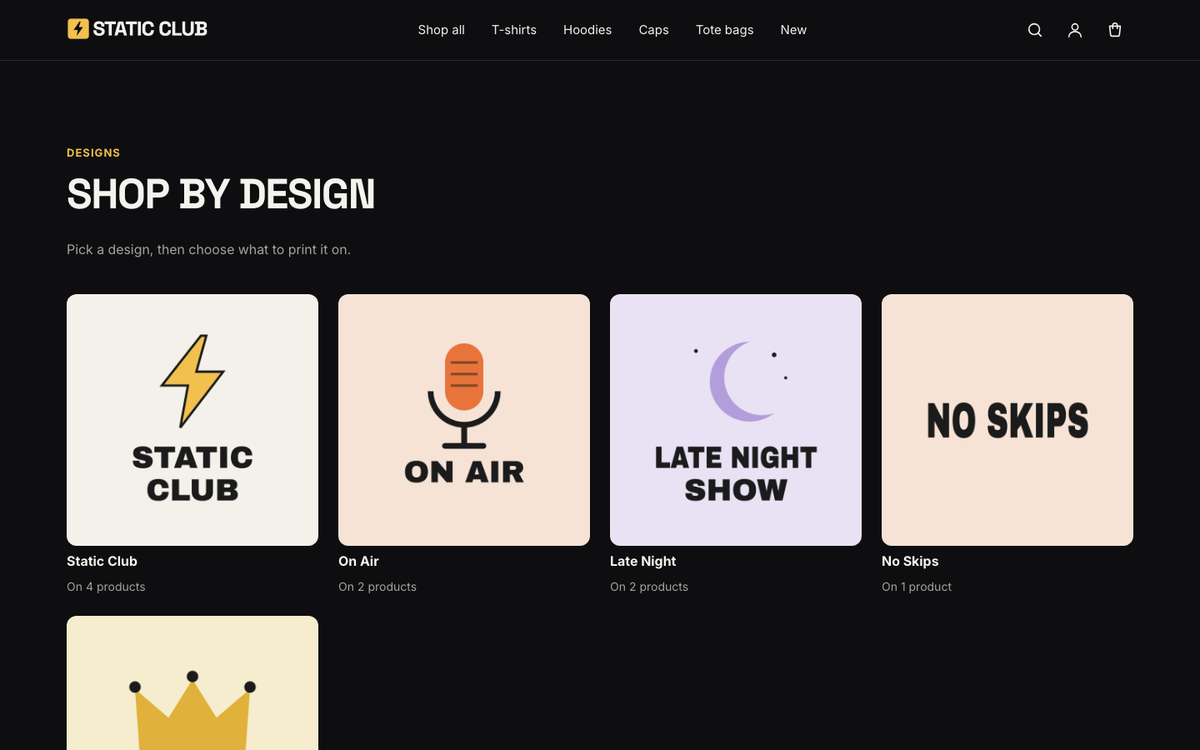The width and height of the screenshot is (1200, 750).
Task: Click the On Air design title link
Action: (x=359, y=561)
